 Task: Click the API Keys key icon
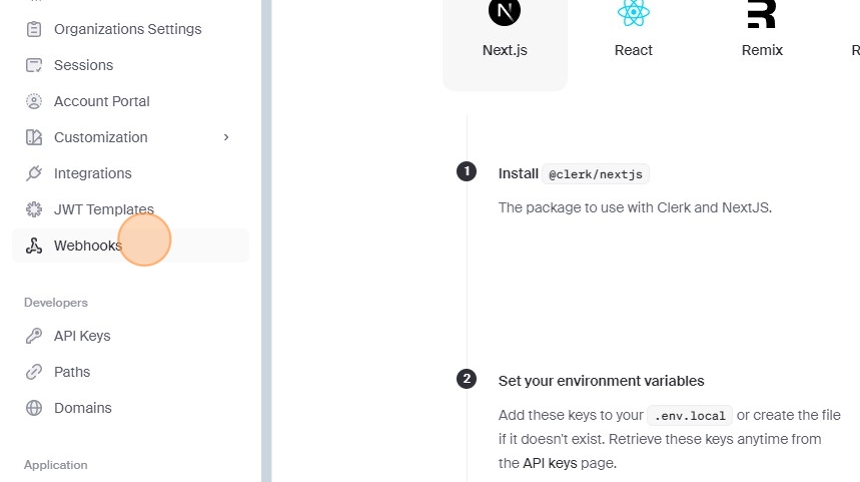pyautogui.click(x=34, y=336)
